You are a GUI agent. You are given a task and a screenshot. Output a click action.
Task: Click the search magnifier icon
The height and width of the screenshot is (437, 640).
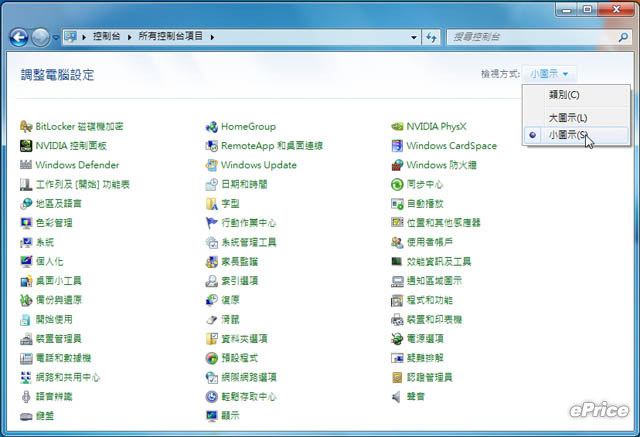[x=623, y=38]
